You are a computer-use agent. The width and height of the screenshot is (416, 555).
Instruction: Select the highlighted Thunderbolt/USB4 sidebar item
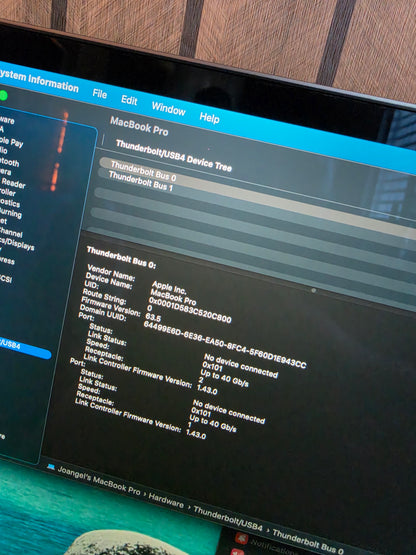24,348
